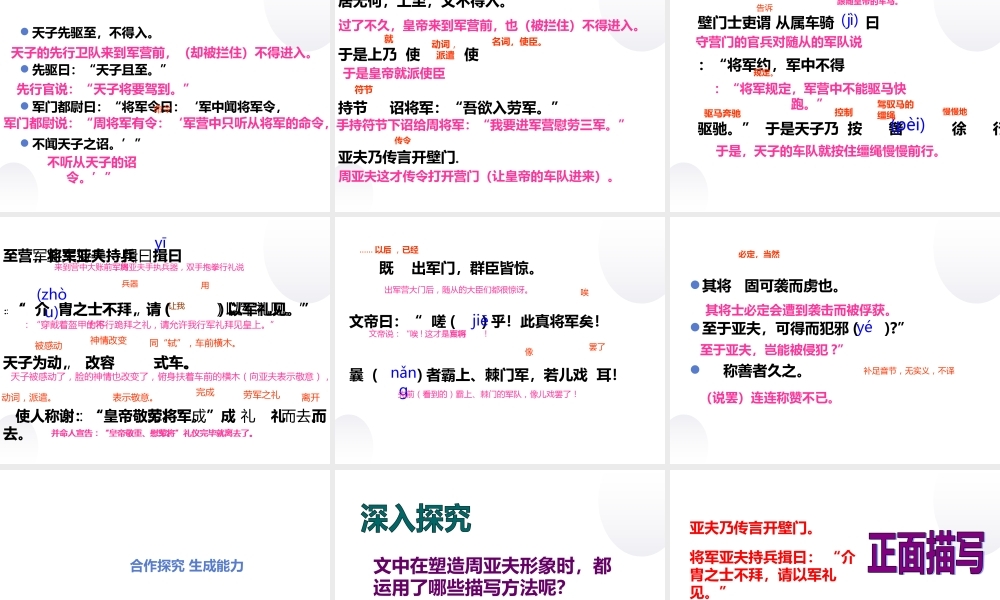Select the annotation 神情改变
1000x600 pixels.
[x=108, y=340]
